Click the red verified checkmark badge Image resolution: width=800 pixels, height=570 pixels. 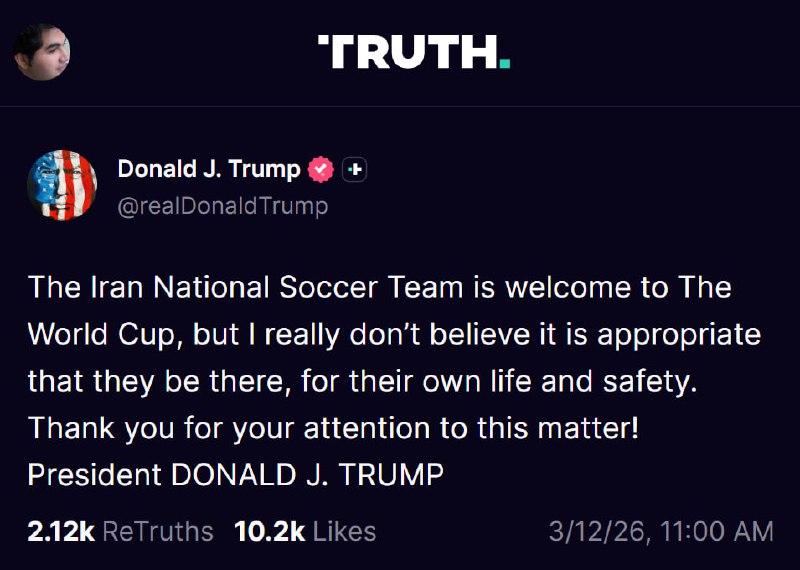[320, 170]
